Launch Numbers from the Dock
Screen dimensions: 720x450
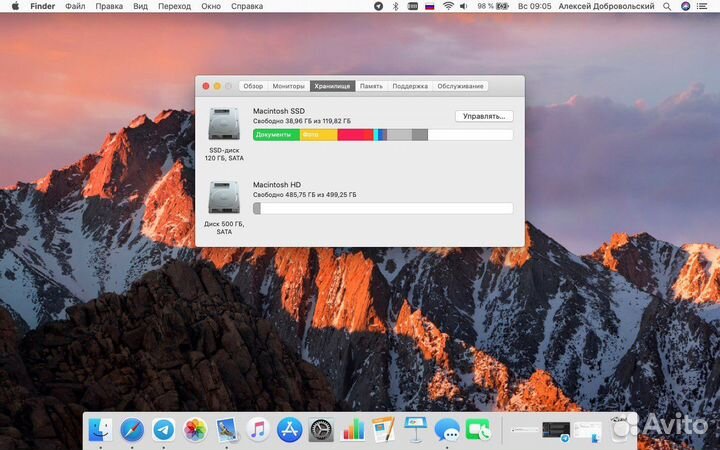[x=352, y=430]
